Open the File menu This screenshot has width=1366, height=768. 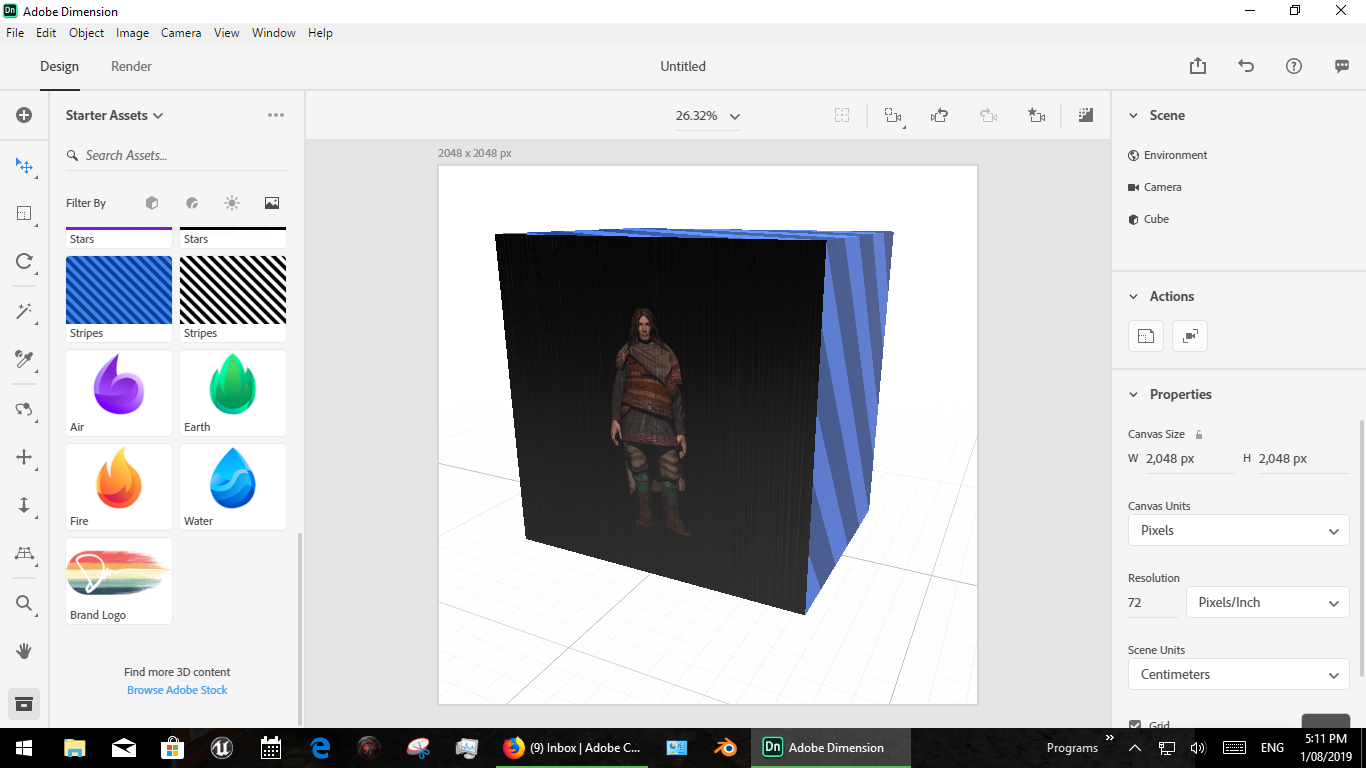15,33
